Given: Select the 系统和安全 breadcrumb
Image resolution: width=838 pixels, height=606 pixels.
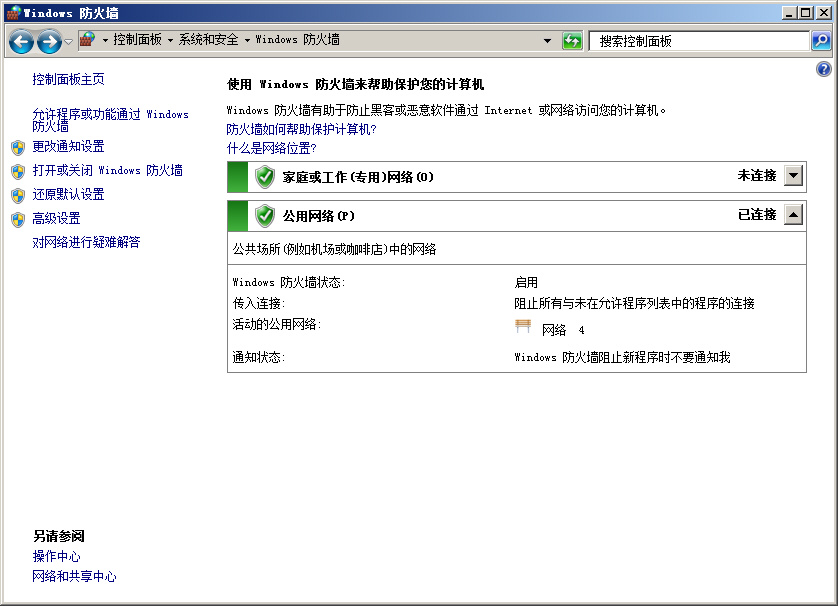Looking at the screenshot, I should (208, 40).
